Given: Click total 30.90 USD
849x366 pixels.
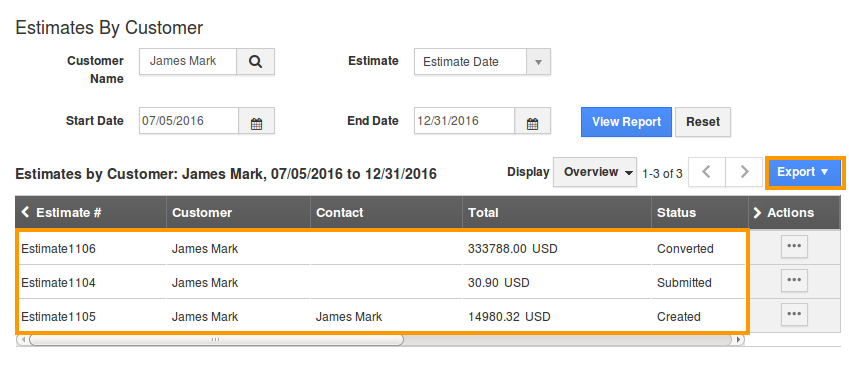Looking at the screenshot, I should [499, 283].
